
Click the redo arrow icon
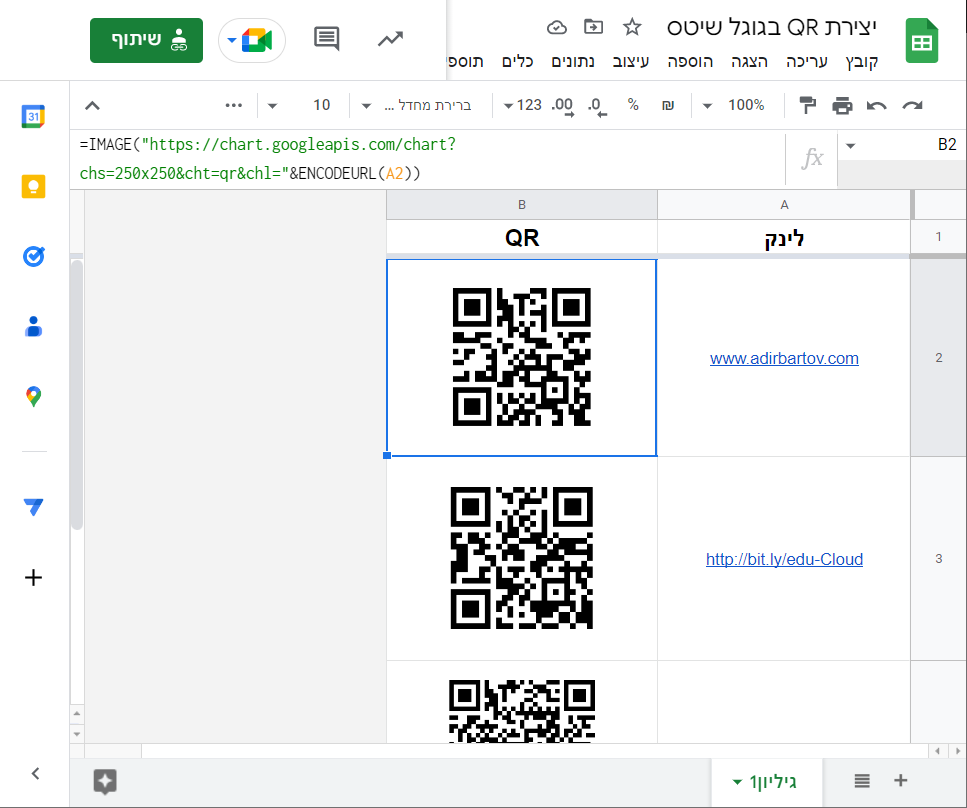[x=912, y=105]
